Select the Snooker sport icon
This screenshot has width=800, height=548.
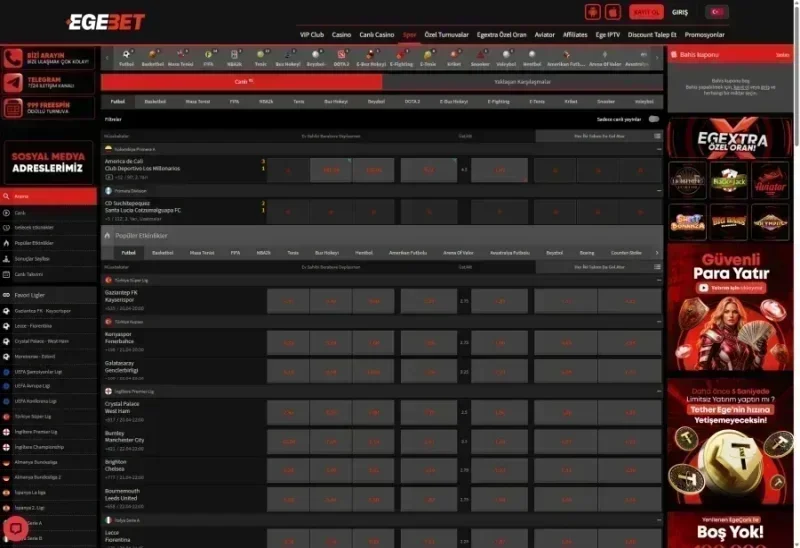(480, 58)
